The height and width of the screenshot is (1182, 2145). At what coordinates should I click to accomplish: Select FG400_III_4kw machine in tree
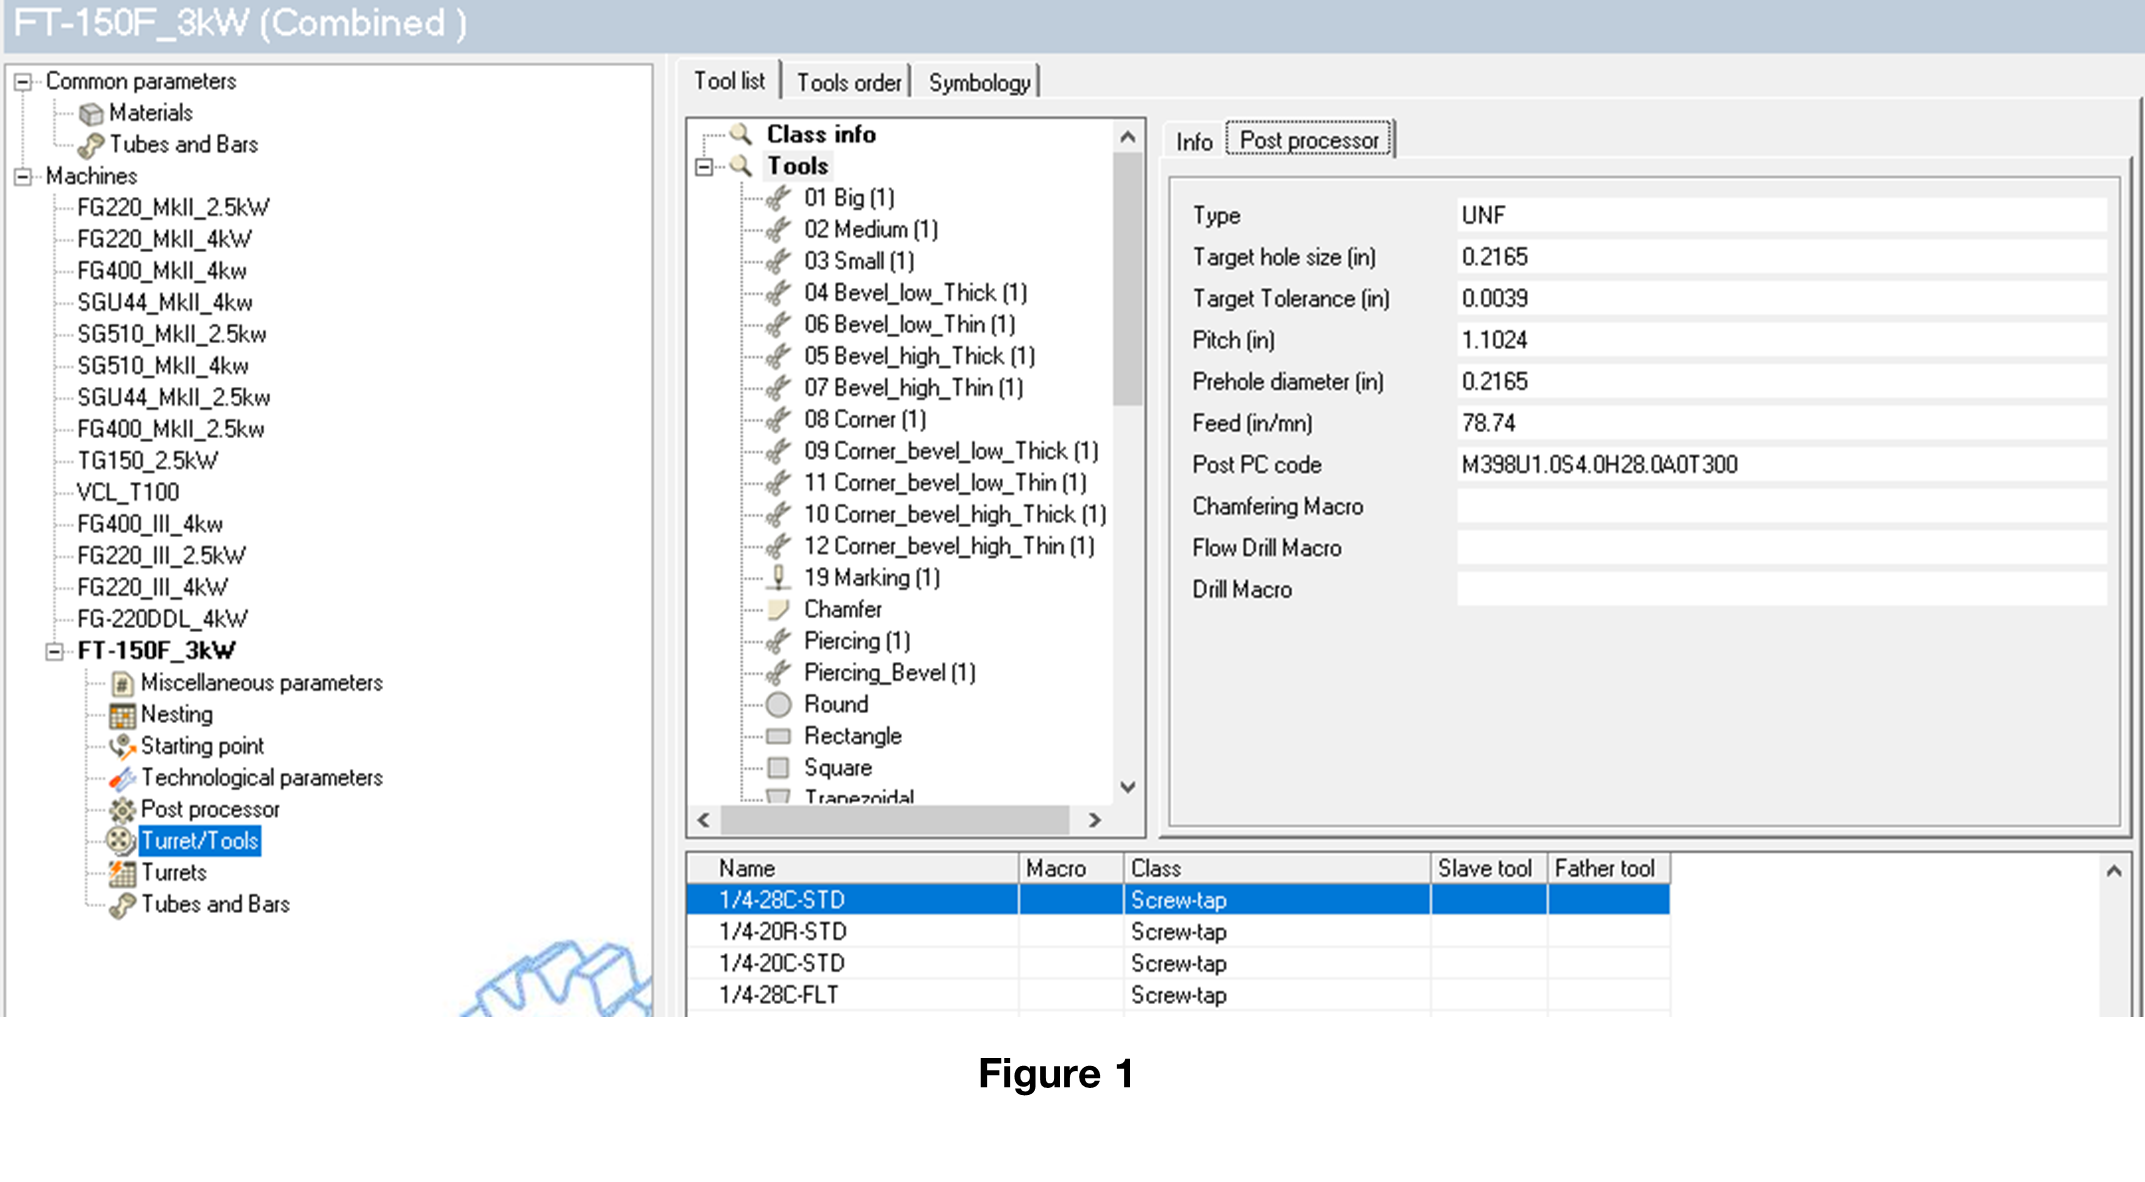pos(150,524)
